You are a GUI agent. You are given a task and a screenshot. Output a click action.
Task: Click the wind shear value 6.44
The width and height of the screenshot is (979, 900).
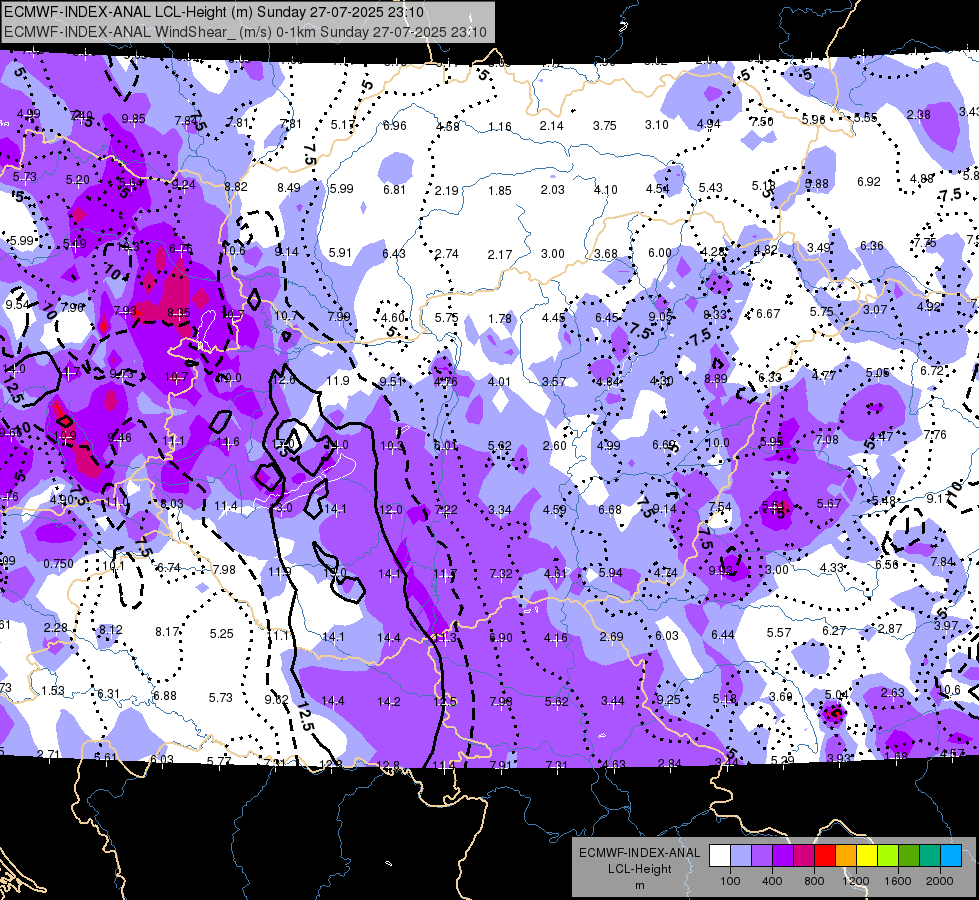pos(723,635)
